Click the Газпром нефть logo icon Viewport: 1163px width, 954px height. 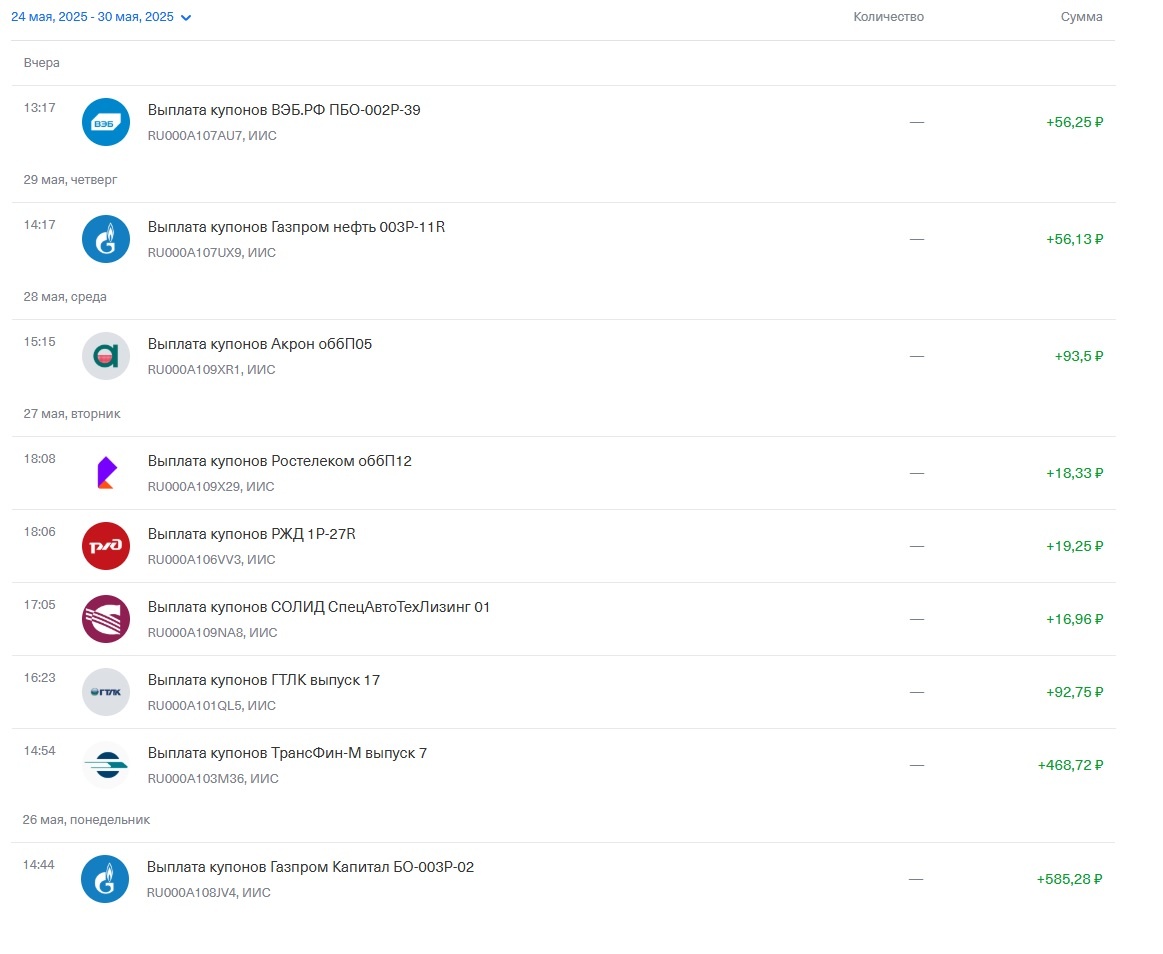click(105, 240)
